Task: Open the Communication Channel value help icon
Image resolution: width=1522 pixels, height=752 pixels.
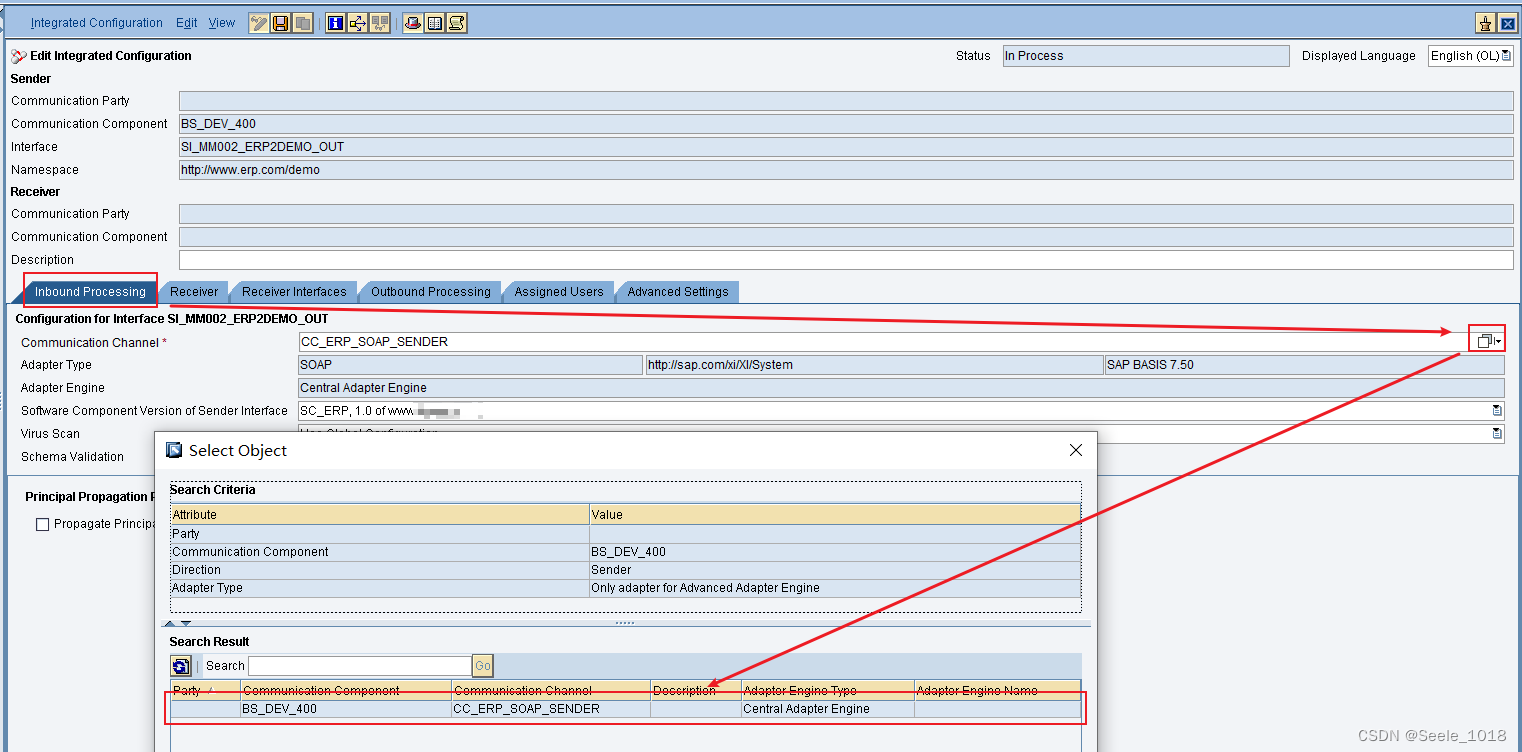Action: [1487, 341]
